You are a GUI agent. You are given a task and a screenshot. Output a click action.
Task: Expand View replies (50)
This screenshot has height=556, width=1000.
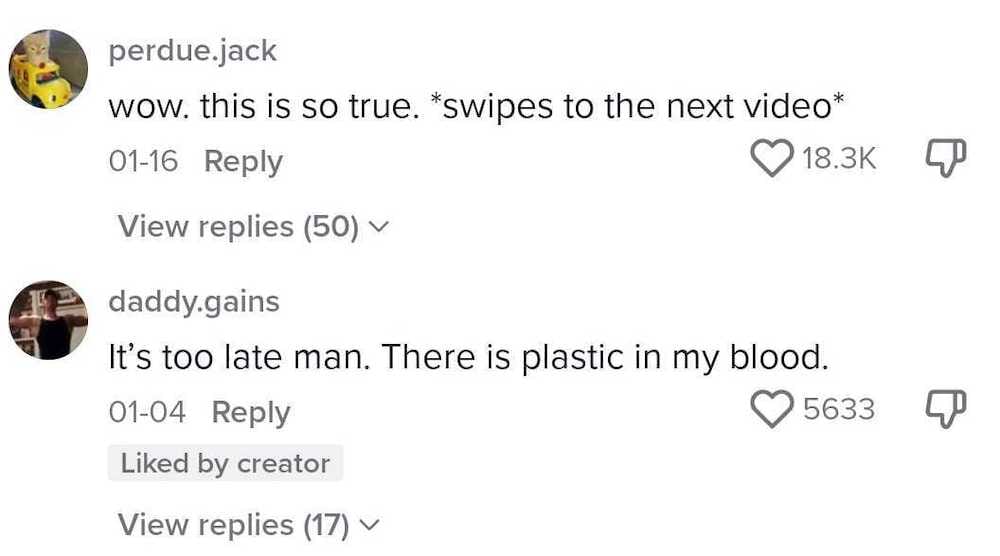tap(253, 227)
